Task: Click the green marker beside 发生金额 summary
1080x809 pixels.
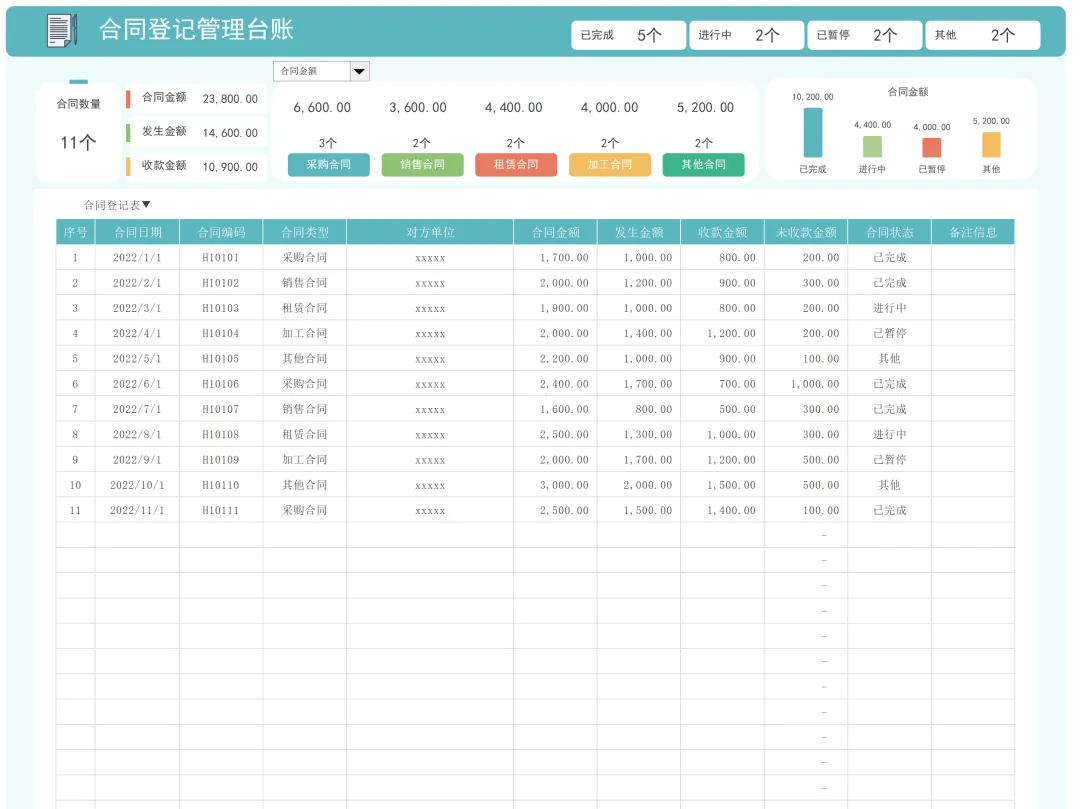Action: pyautogui.click(x=128, y=132)
